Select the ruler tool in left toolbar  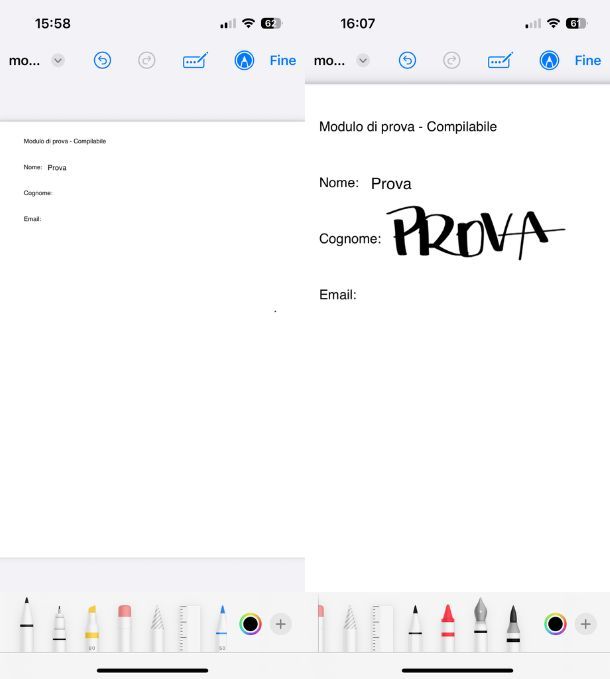(x=189, y=628)
